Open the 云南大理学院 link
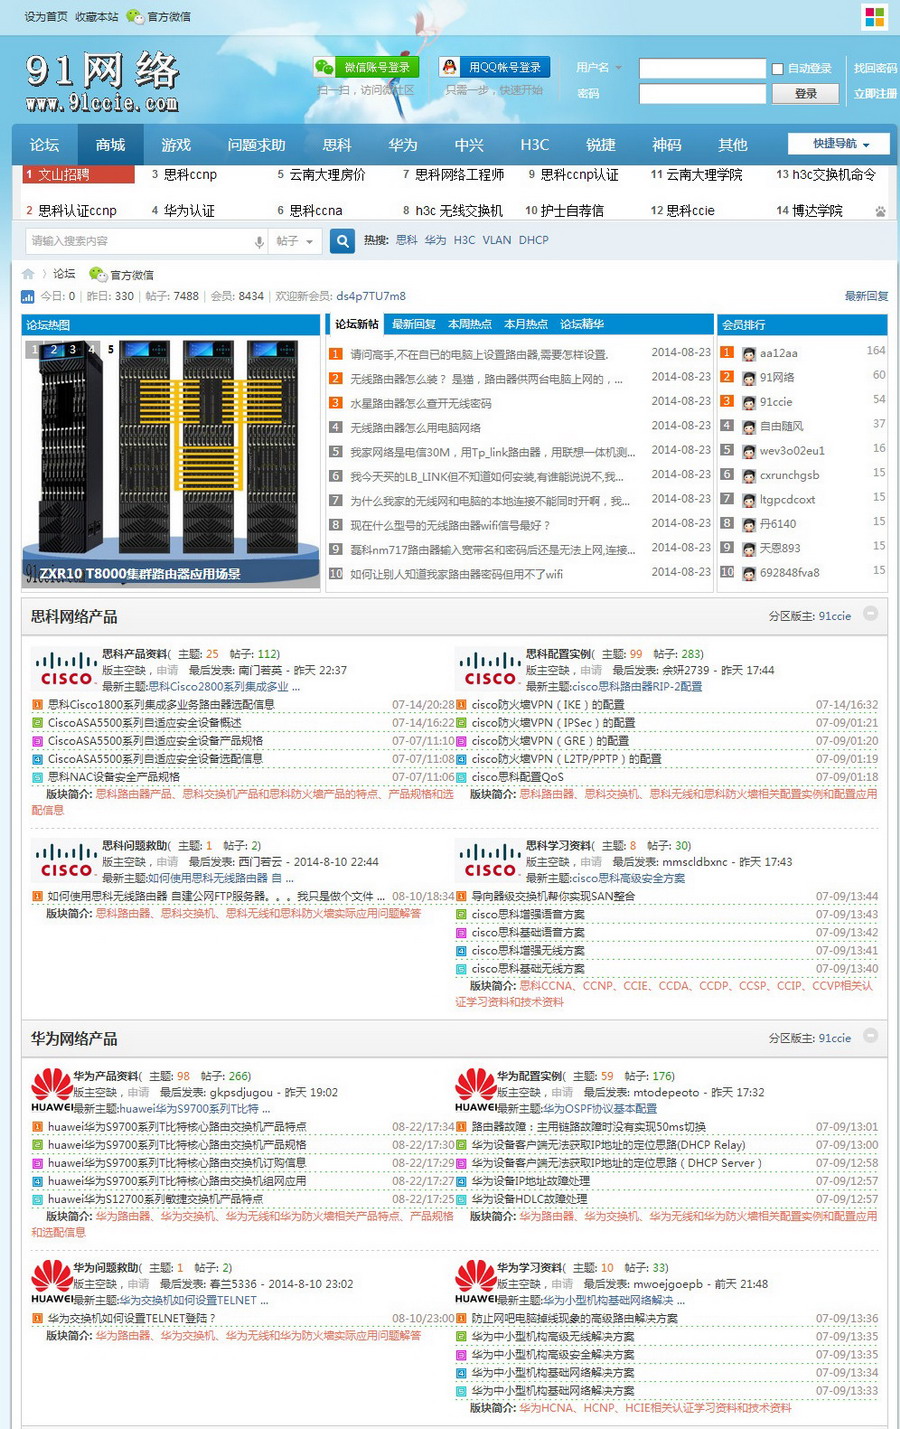Screen dimensions: 900x1429 tap(704, 174)
